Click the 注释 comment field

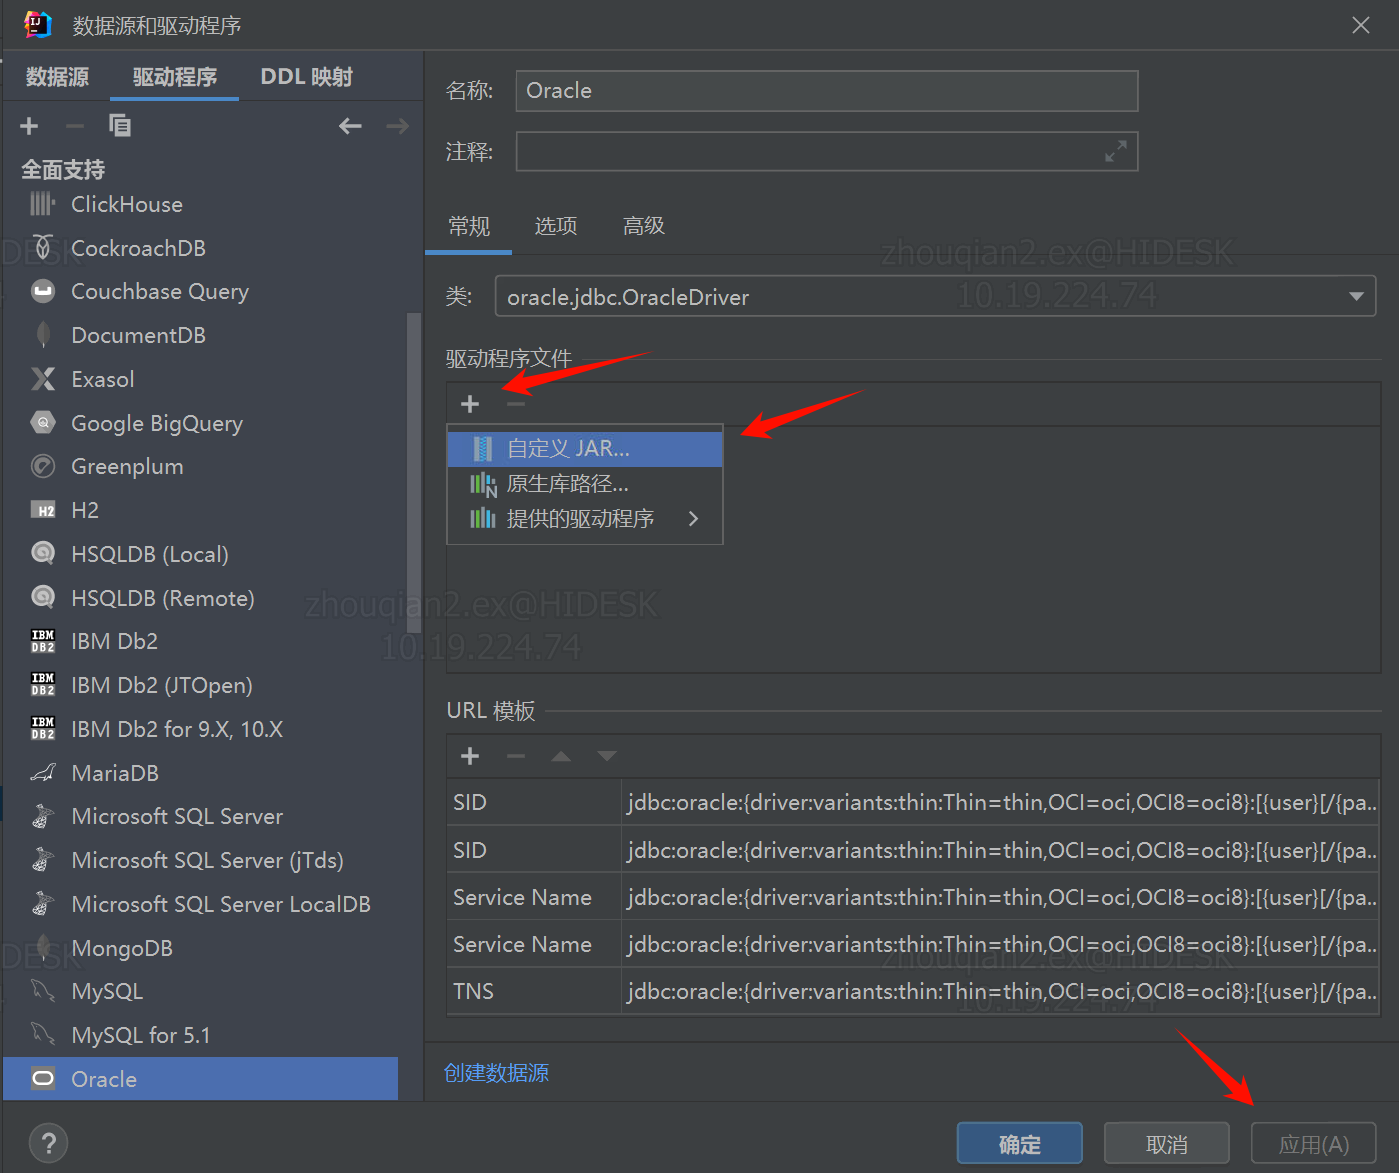(827, 151)
